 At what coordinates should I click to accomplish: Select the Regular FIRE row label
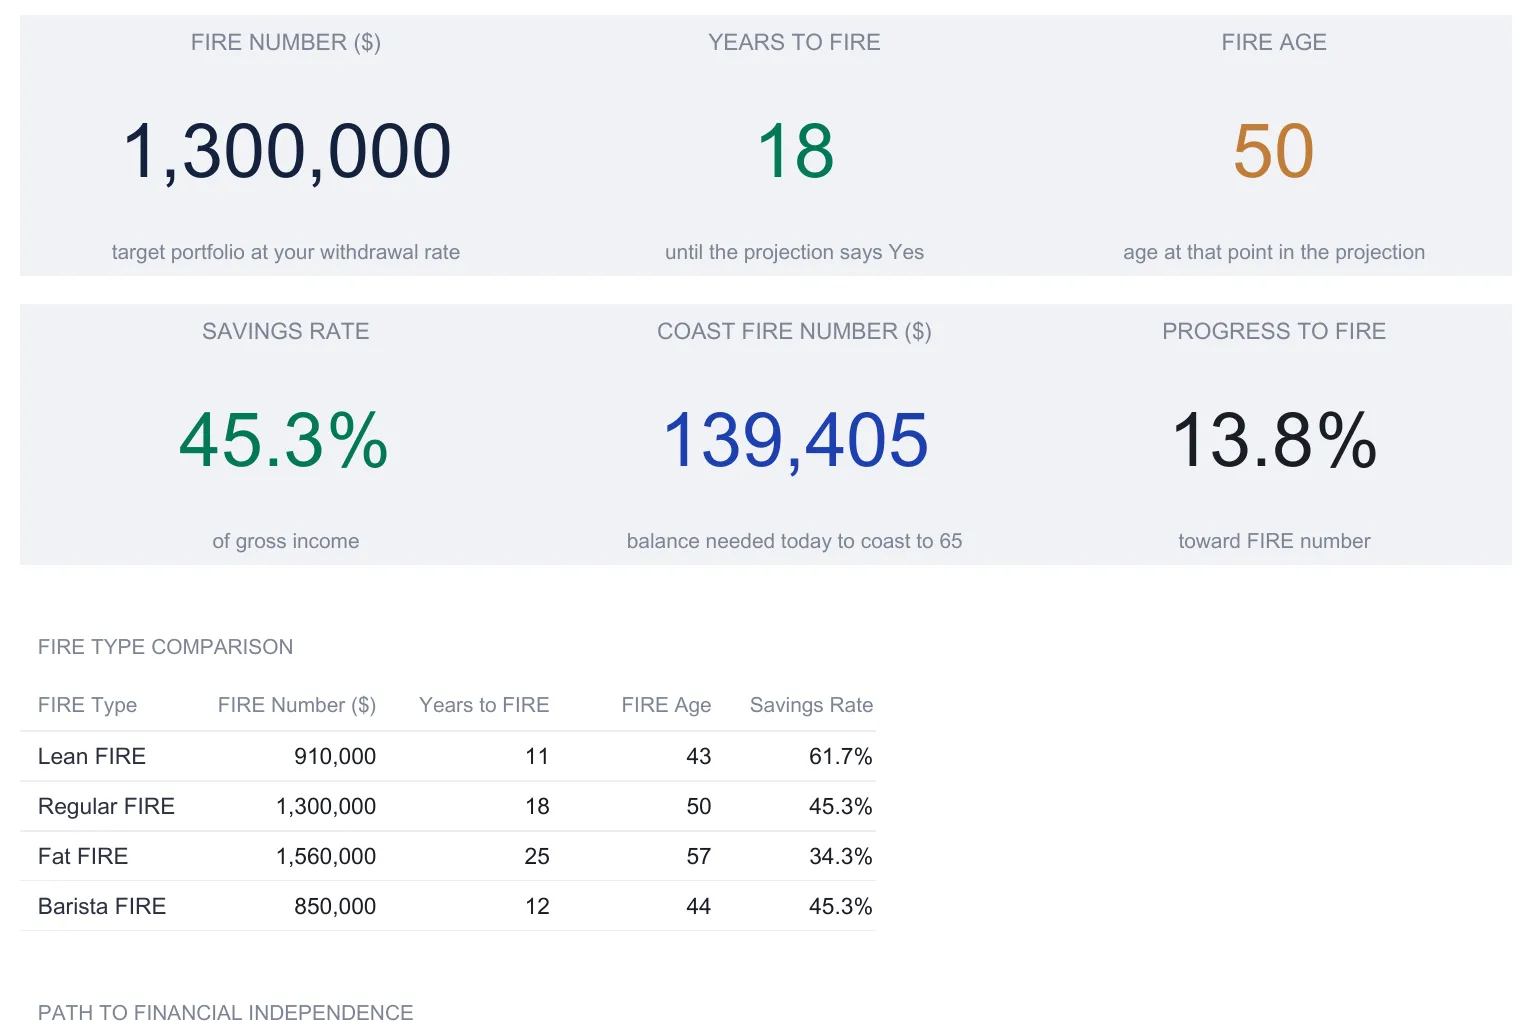(106, 806)
